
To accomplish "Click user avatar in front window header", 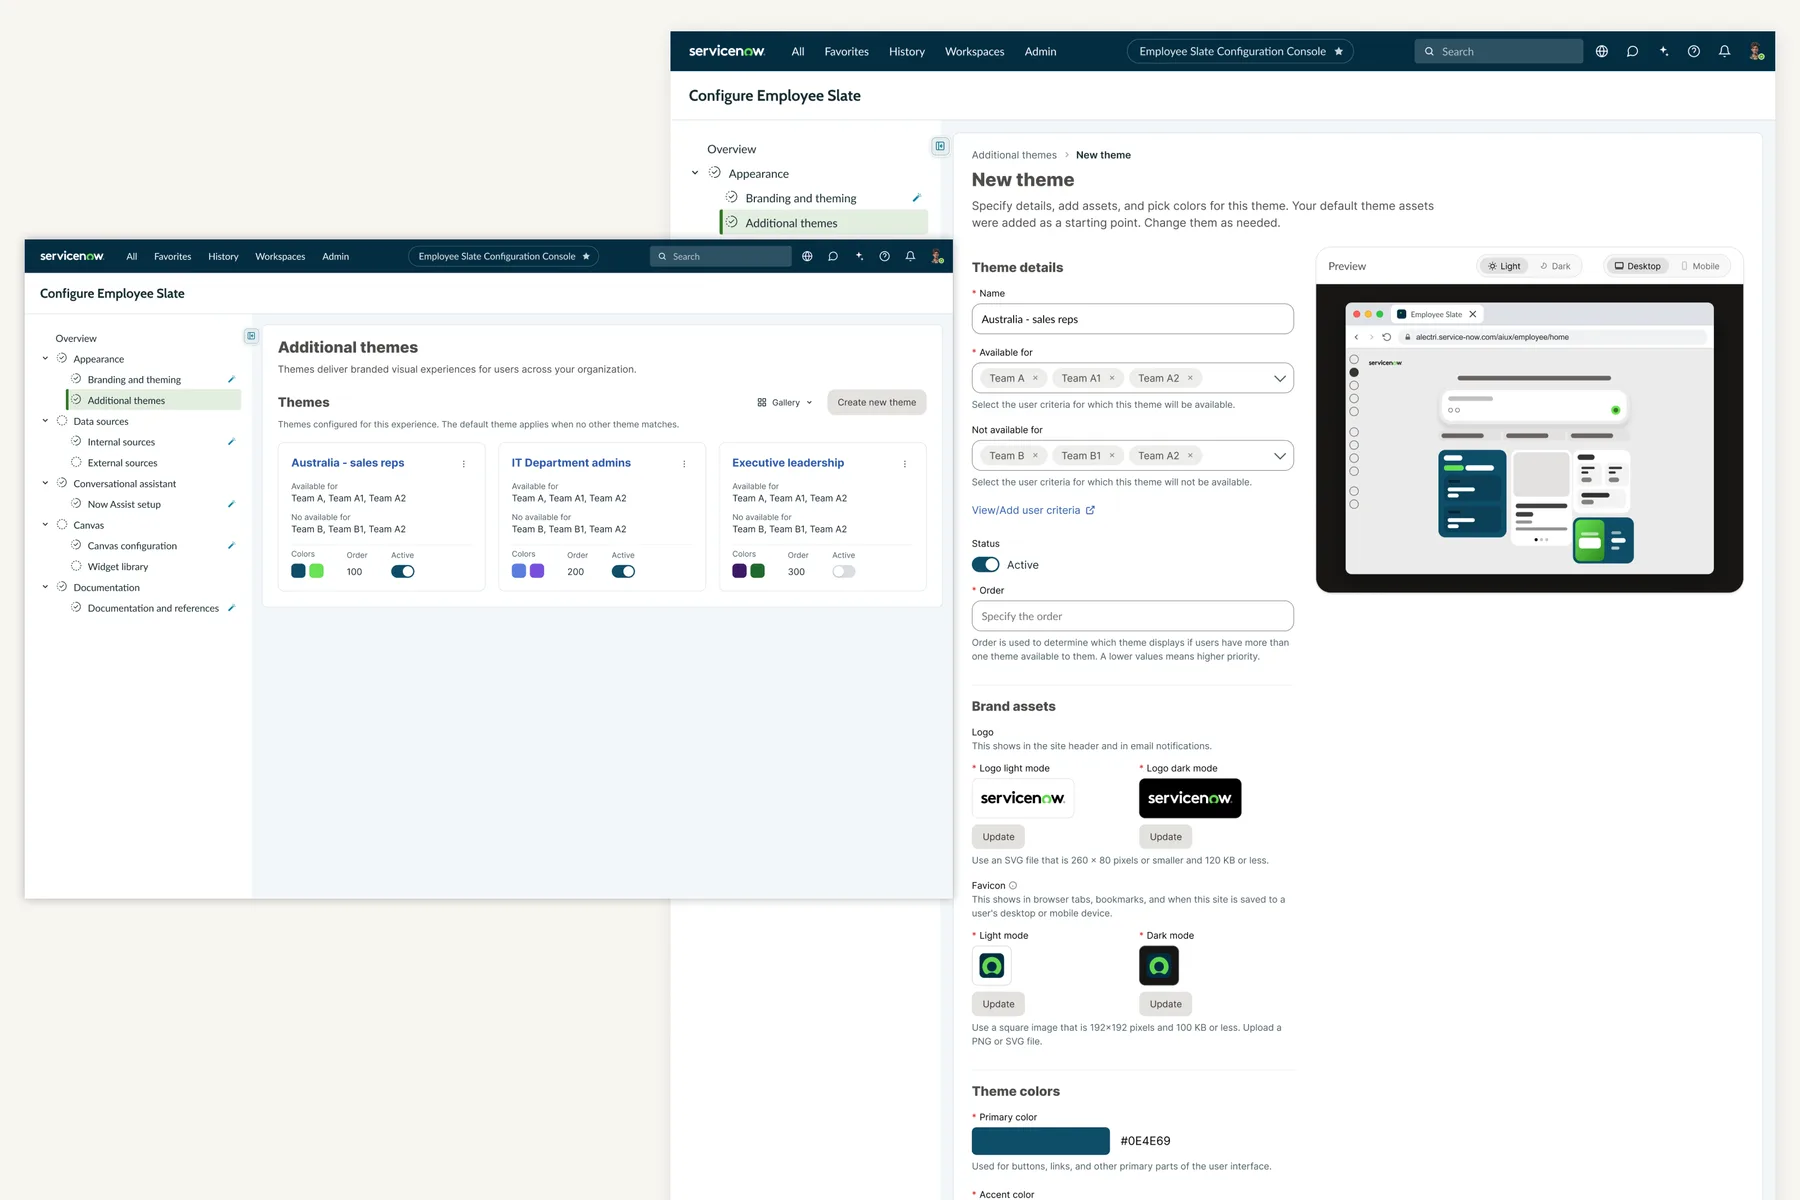I will (937, 257).
